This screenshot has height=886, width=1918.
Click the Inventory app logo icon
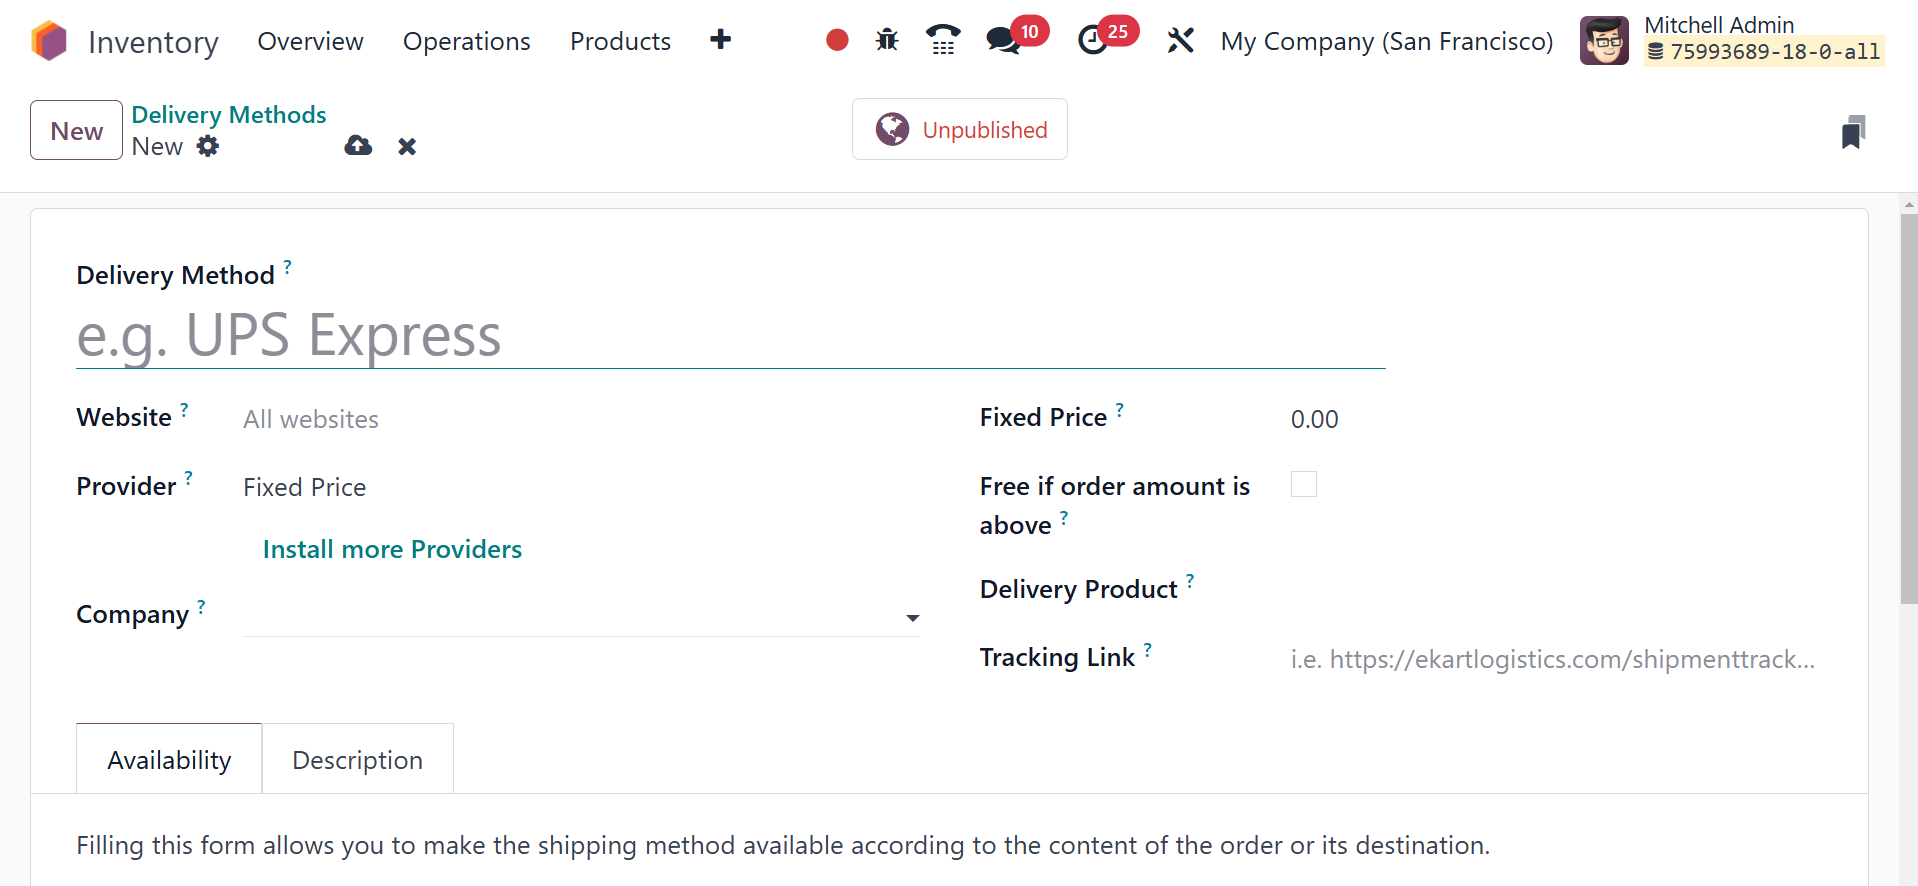[x=48, y=41]
